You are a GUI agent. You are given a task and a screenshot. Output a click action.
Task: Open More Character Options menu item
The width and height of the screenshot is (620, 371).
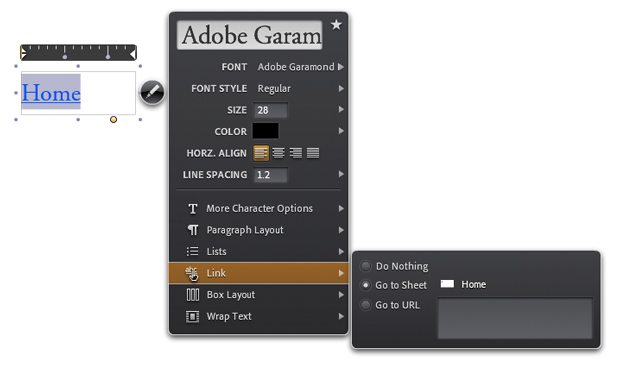click(x=259, y=208)
